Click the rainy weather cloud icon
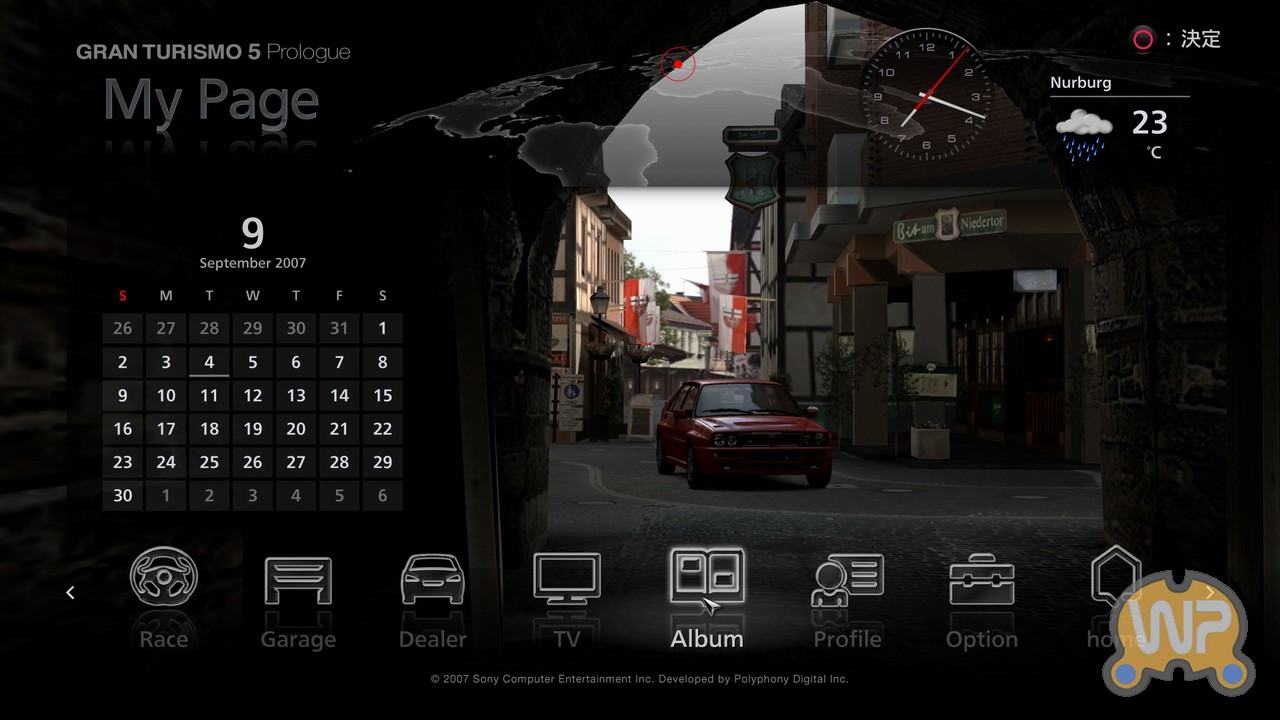 1084,134
